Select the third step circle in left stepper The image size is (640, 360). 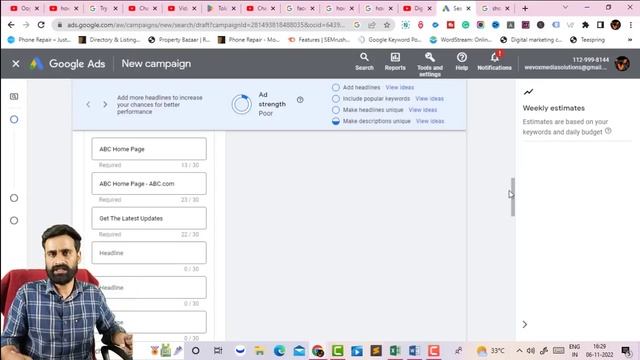[x=14, y=220]
